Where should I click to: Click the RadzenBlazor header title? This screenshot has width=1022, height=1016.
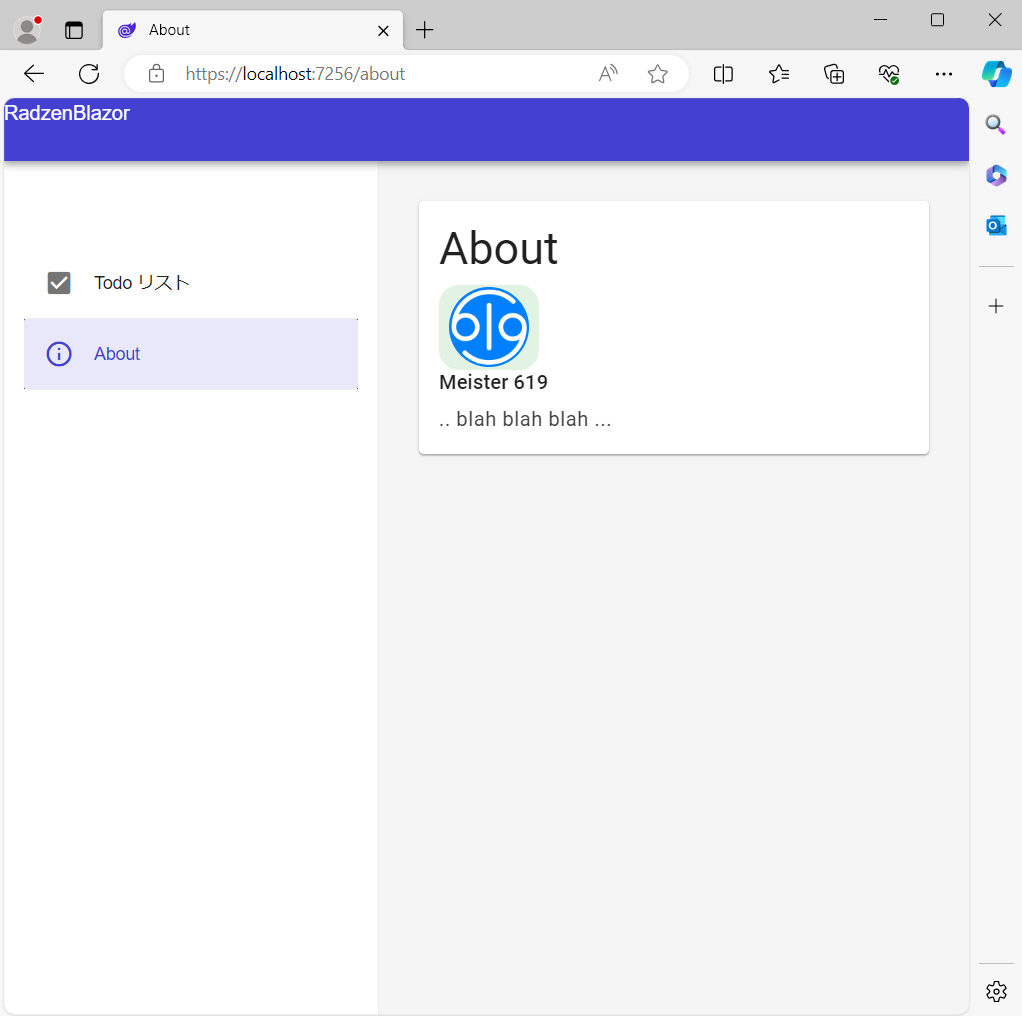coord(67,112)
